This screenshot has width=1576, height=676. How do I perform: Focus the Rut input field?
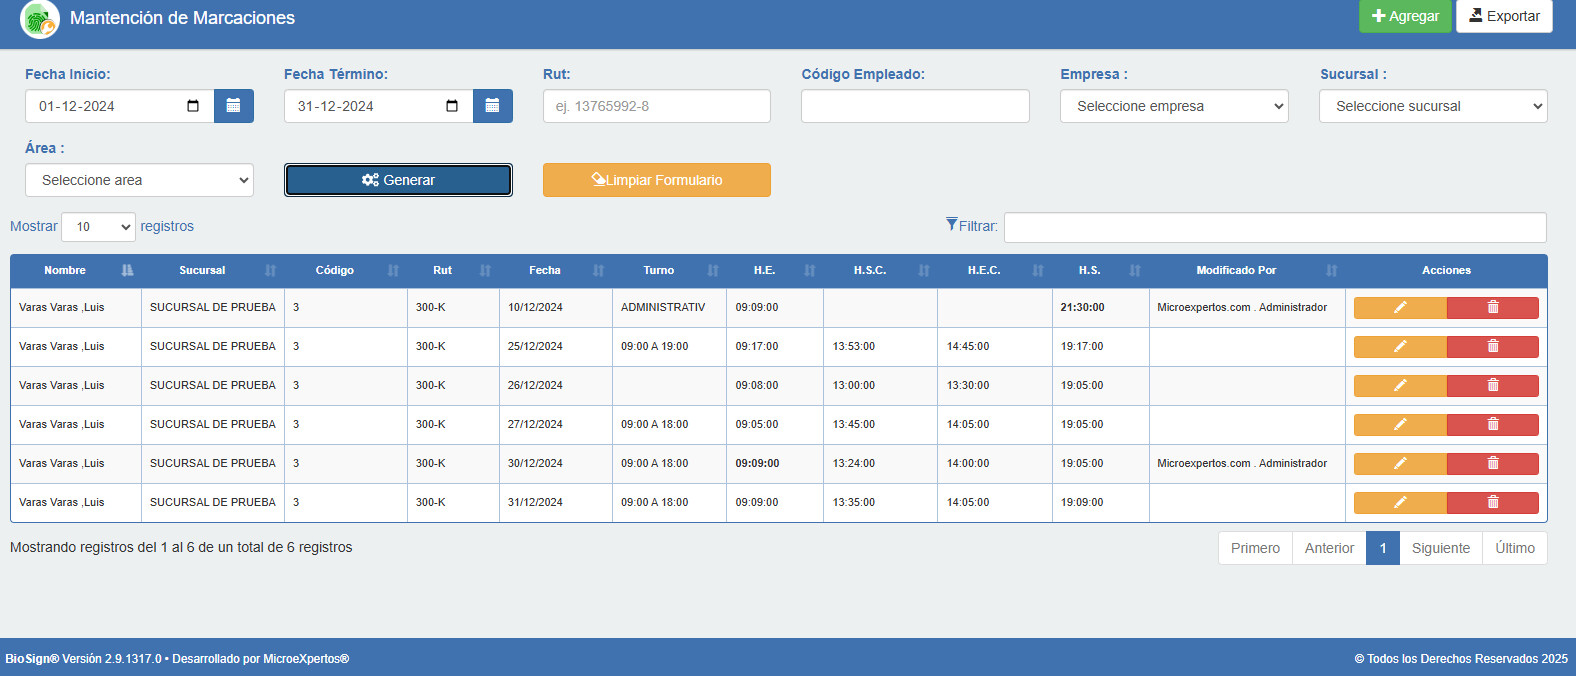pyautogui.click(x=657, y=106)
